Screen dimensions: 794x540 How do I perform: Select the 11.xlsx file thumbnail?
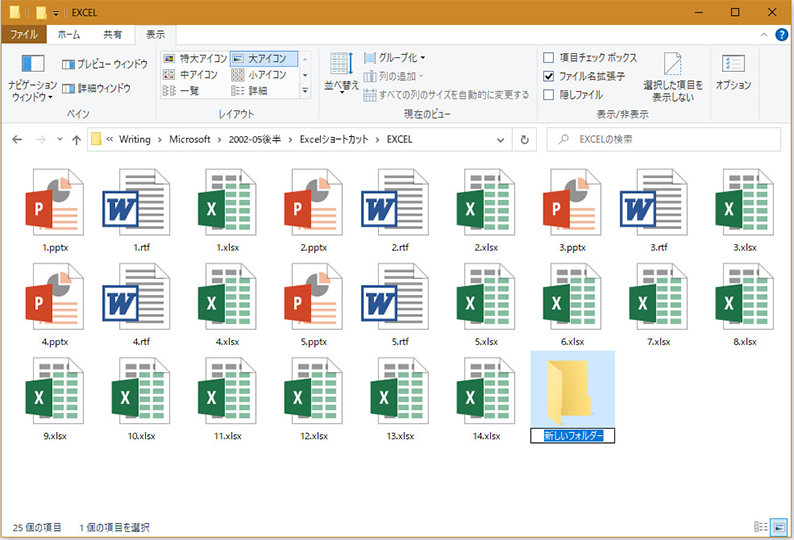point(227,391)
